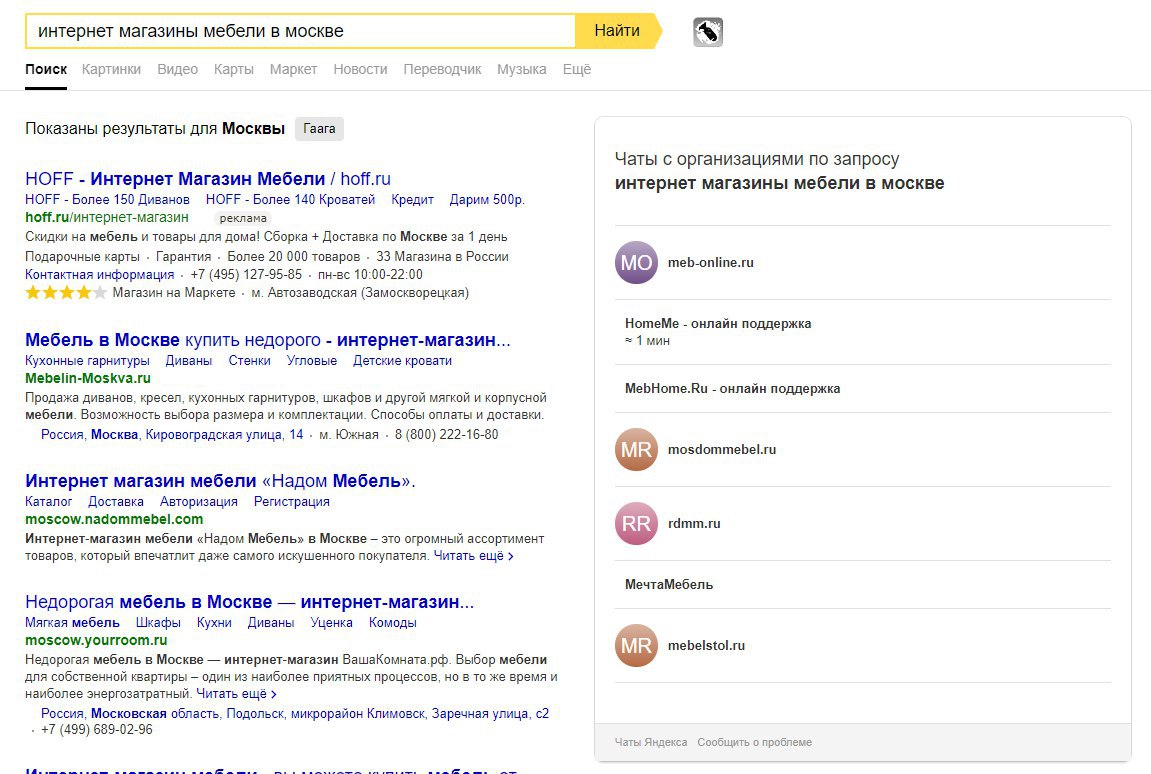Screen dimensions: 1151x774
Task: Open Недорогая мебель в Москве result title
Action: coord(250,602)
